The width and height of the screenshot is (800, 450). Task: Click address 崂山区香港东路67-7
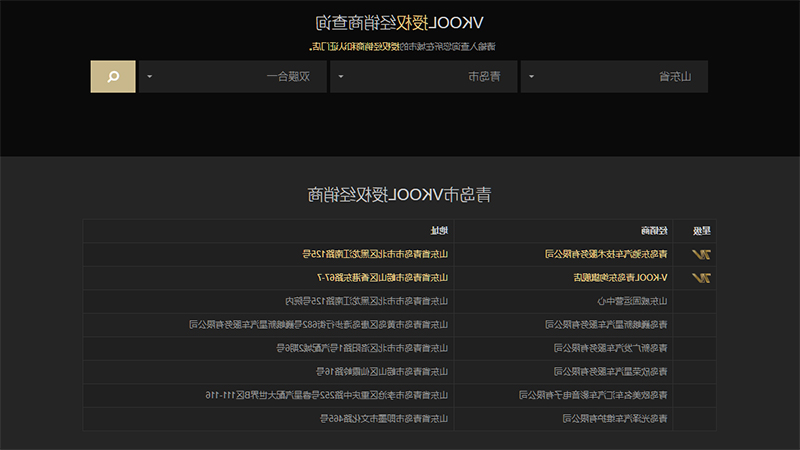pyautogui.click(x=383, y=278)
